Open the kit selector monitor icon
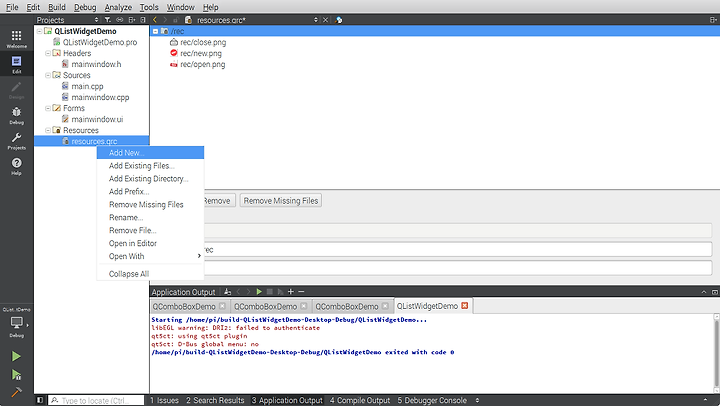Screen dimensions: 720x406 coord(17,323)
